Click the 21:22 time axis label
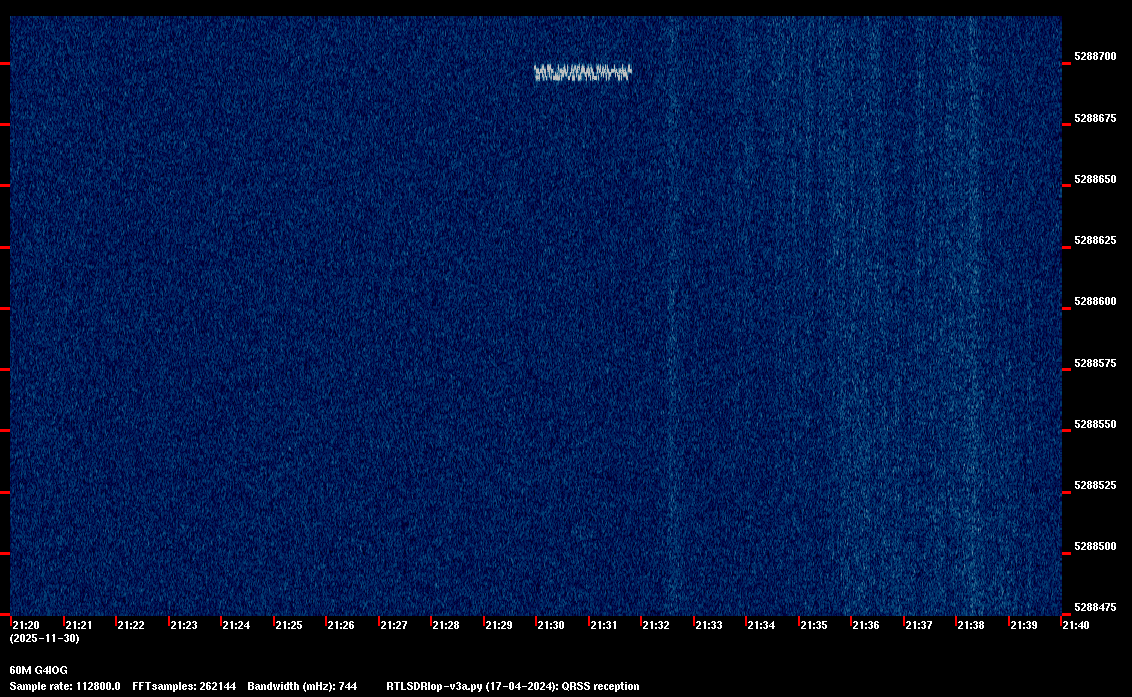 pos(131,625)
